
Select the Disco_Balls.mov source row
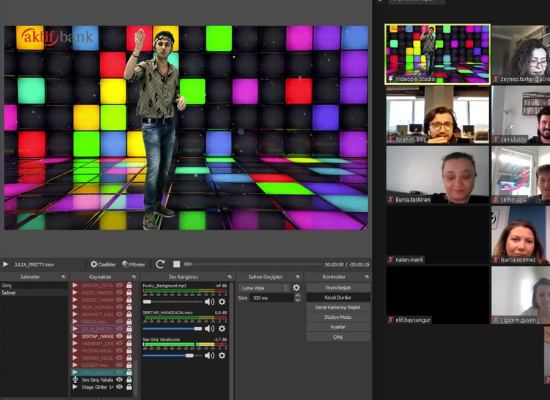coord(102,372)
